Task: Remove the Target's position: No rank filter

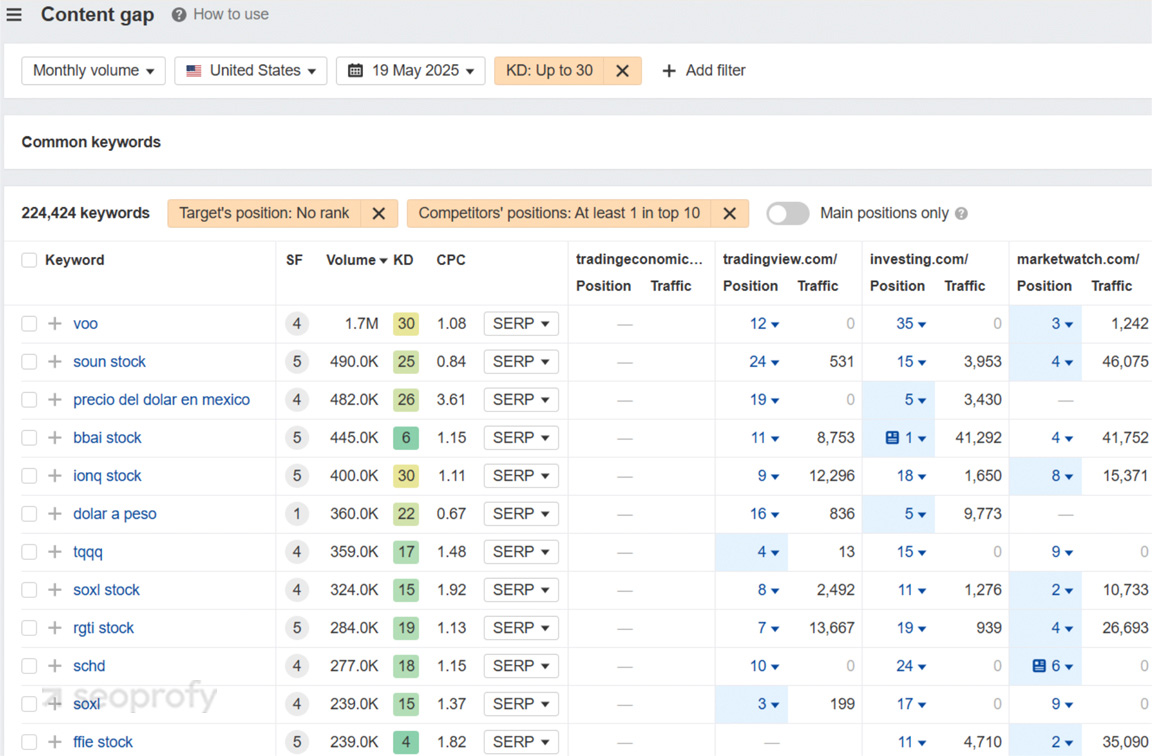Action: (378, 213)
